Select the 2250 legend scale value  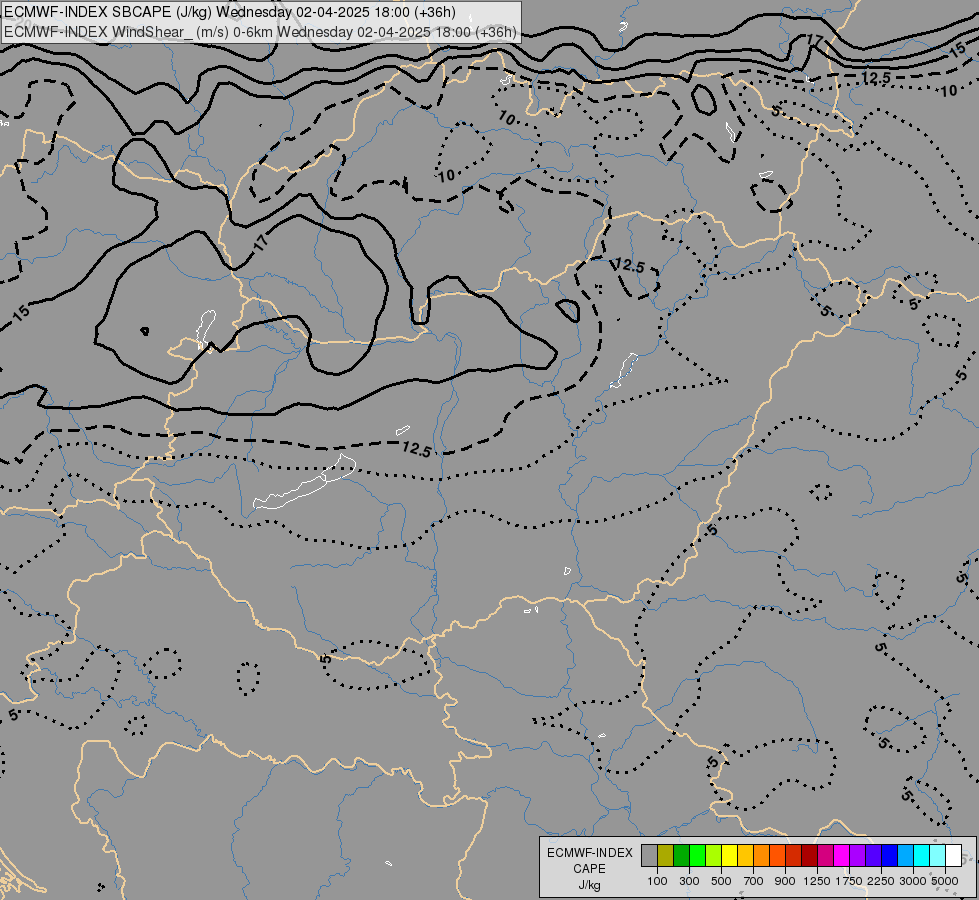click(x=881, y=881)
